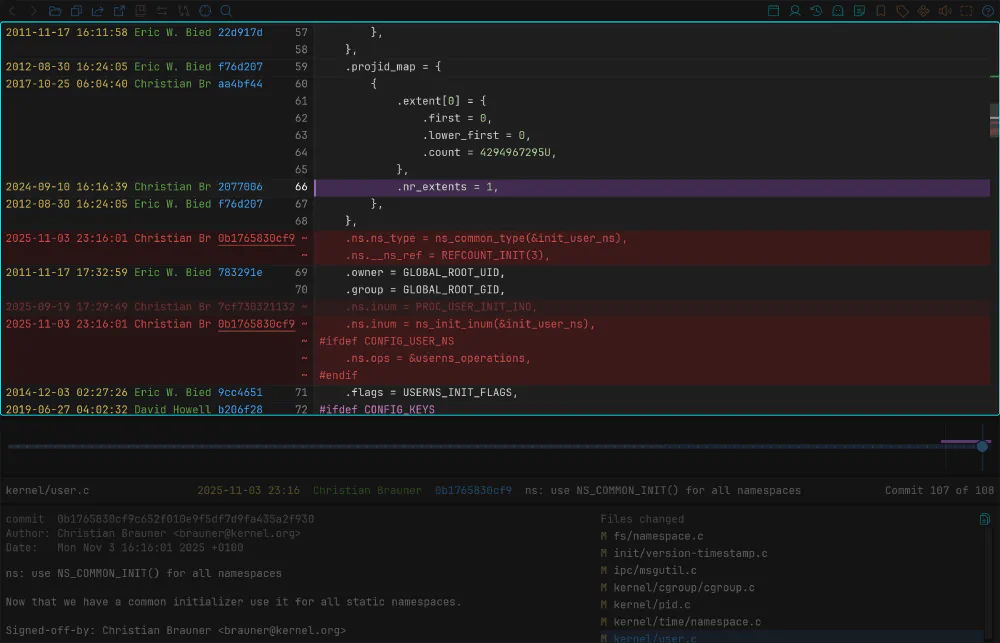
Task: Select kernel/pid.c in Files changed
Action: point(652,605)
